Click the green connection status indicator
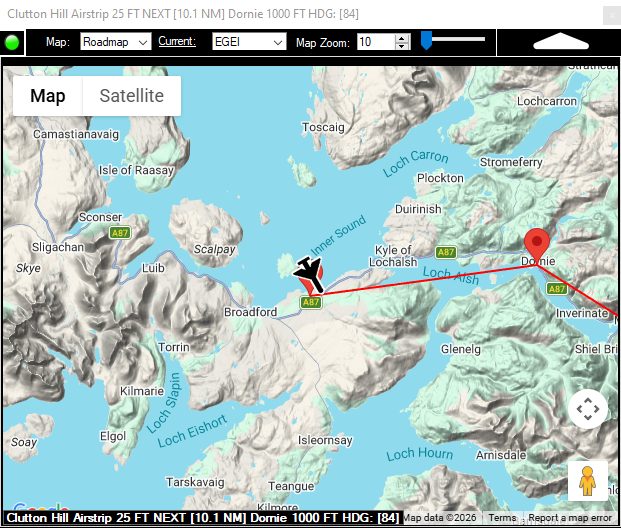The width and height of the screenshot is (621, 528). (14, 42)
